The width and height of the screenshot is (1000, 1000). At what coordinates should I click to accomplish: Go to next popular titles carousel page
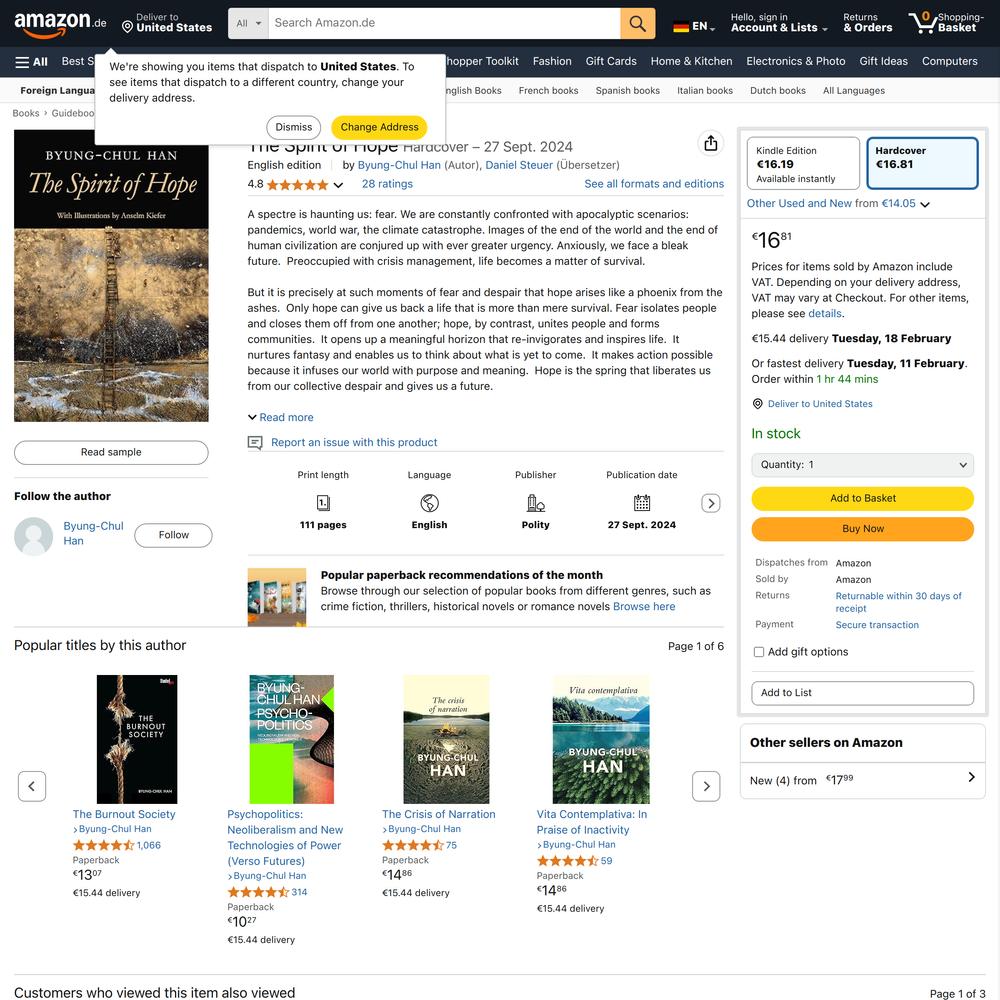tap(706, 786)
